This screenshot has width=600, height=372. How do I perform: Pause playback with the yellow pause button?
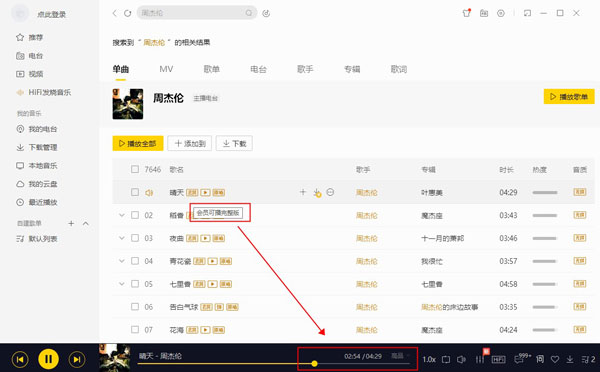point(48,359)
